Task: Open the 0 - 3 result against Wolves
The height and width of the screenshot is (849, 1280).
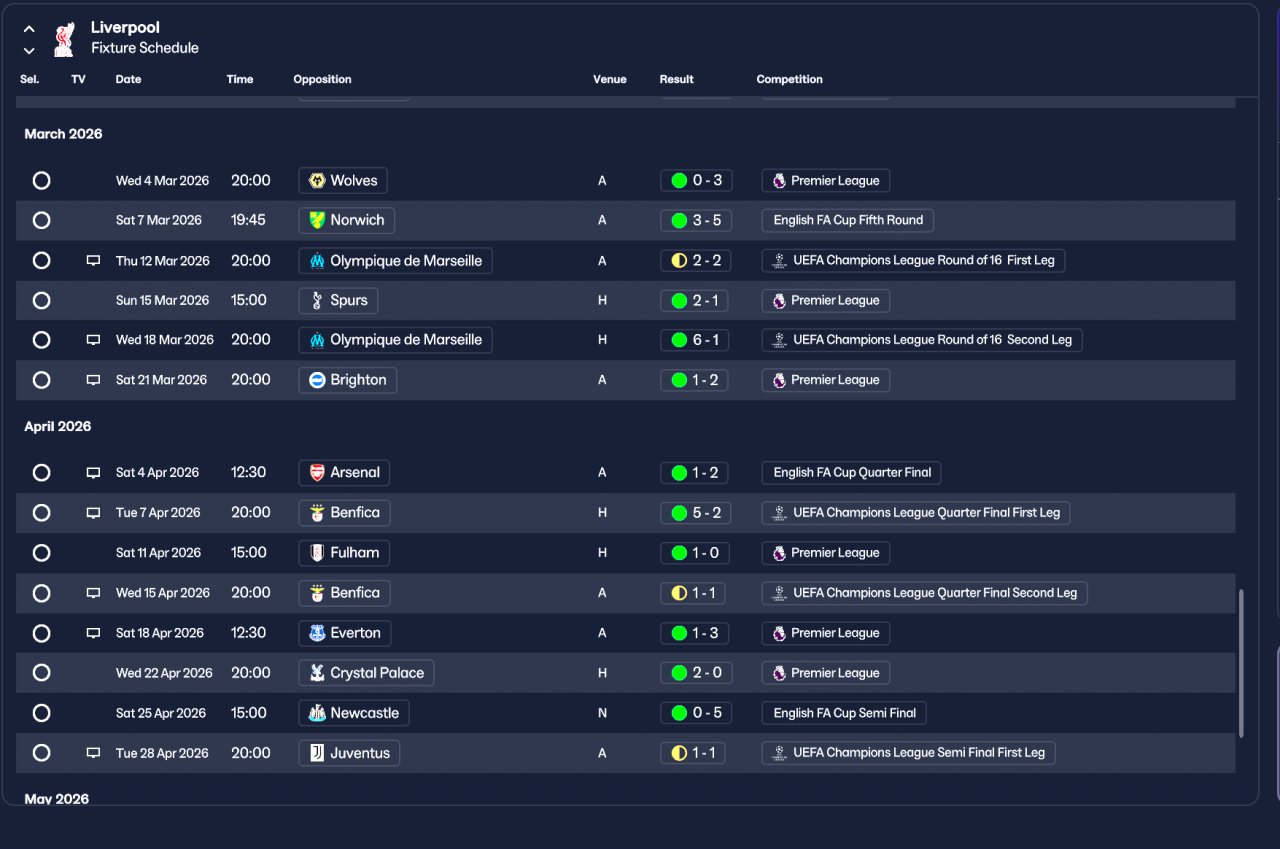Action: point(696,181)
